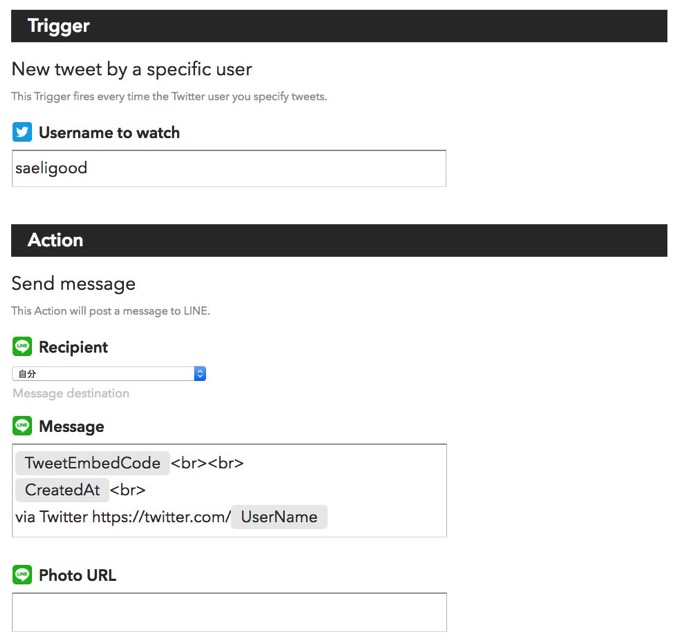Click the 'Photo URL' label text
Screen dimensions: 680x641
(78, 575)
